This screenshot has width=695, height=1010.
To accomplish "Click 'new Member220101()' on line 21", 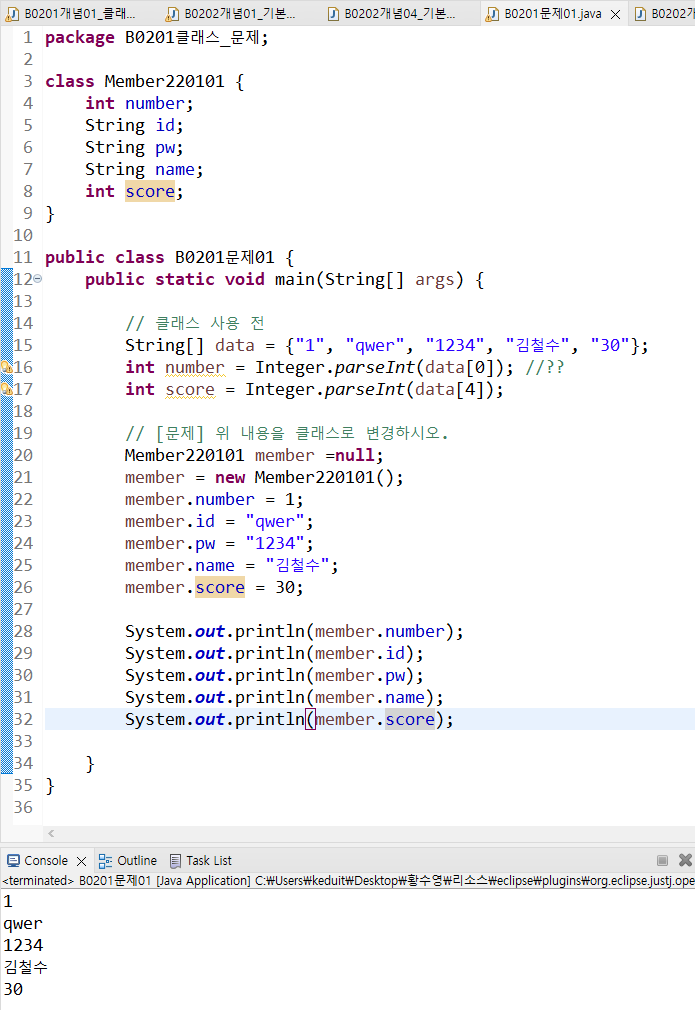I will click(303, 477).
